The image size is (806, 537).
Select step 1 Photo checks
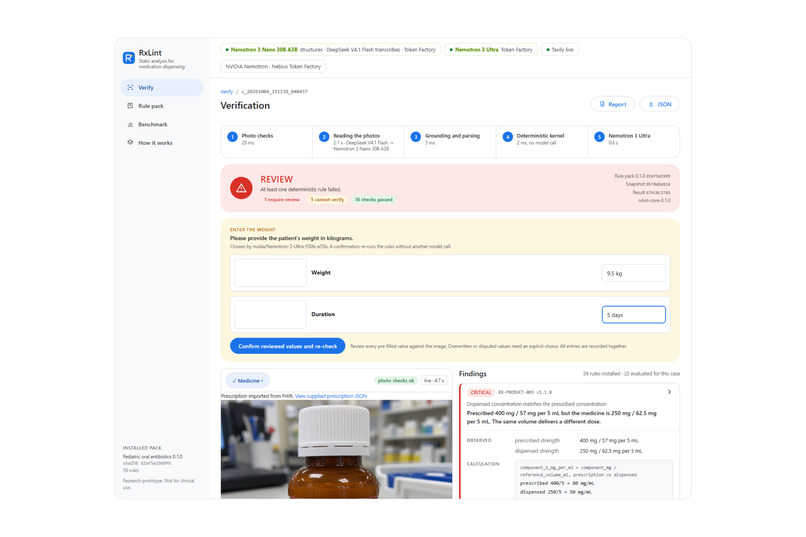pyautogui.click(x=267, y=141)
